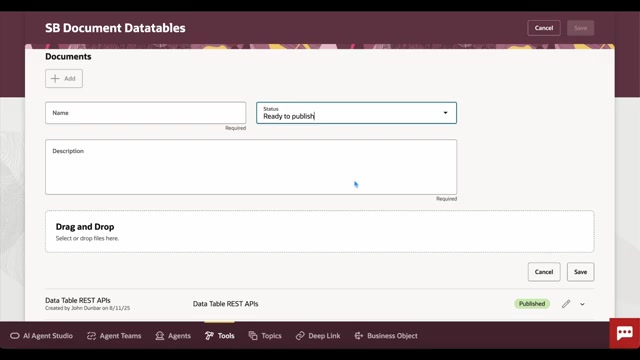Screen dimensions: 640x360
Task: Click the Drag and Drop file area
Action: [320, 231]
